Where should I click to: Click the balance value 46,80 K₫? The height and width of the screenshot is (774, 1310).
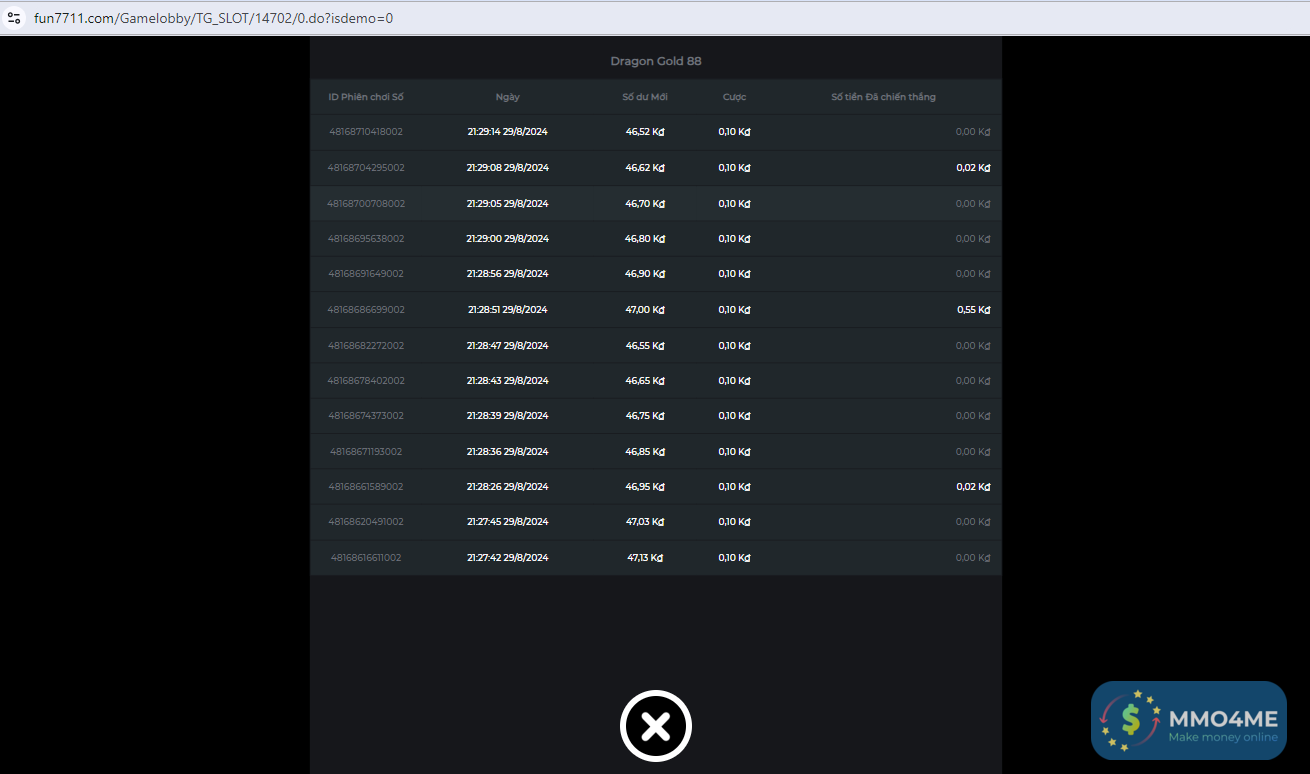(645, 239)
